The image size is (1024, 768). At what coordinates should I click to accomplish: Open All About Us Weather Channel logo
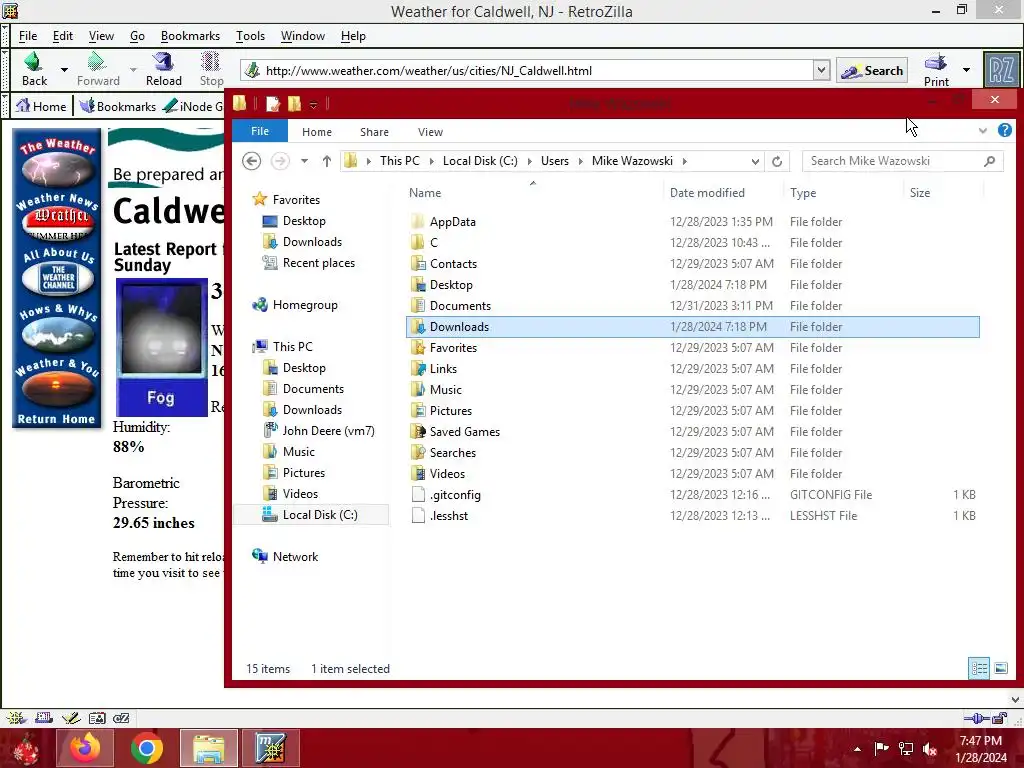pos(57,271)
